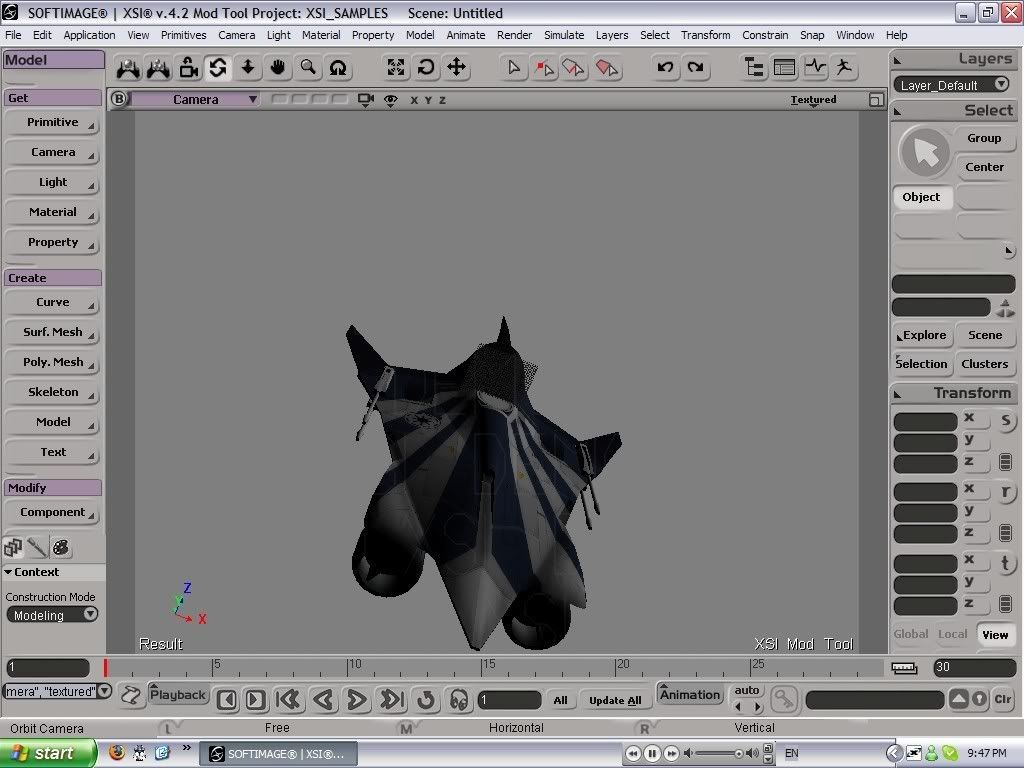Click the running figure animation icon

pyautogui.click(x=844, y=67)
